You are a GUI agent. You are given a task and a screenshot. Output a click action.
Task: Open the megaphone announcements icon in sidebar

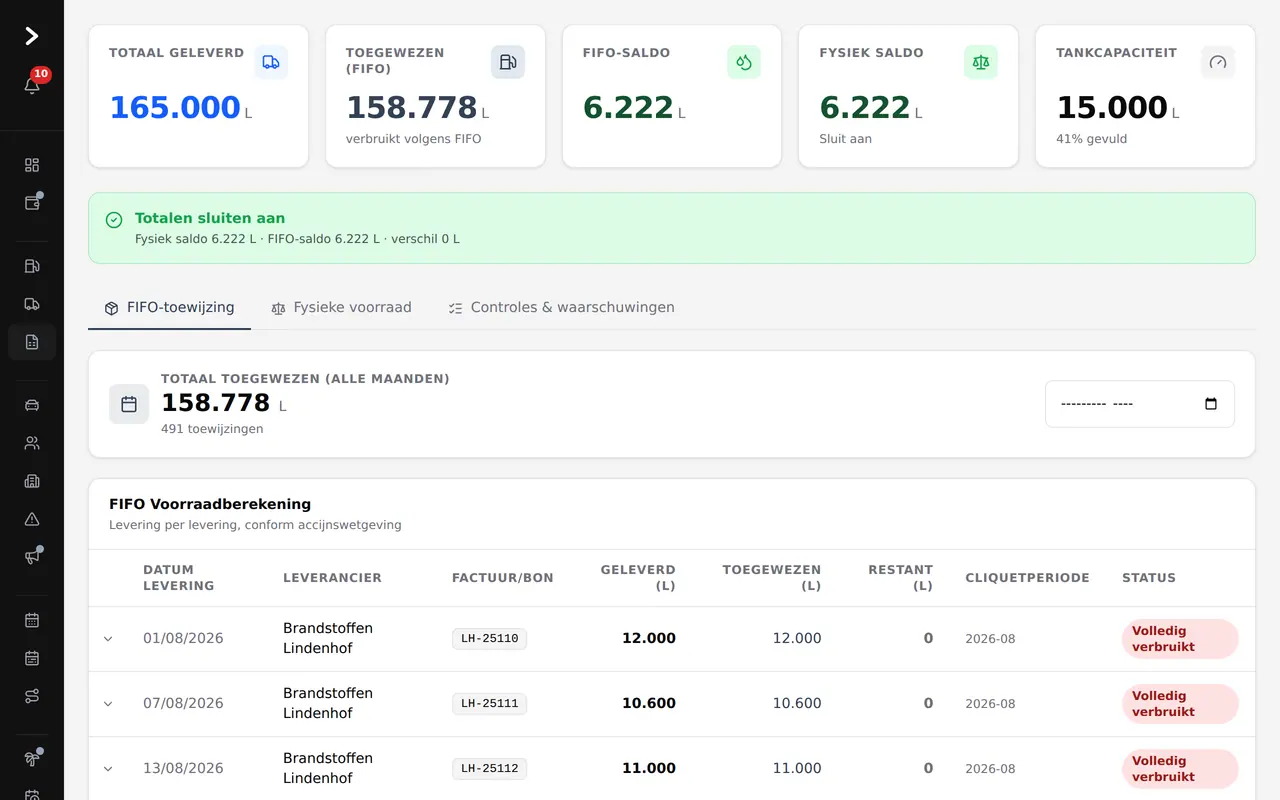pos(32,557)
